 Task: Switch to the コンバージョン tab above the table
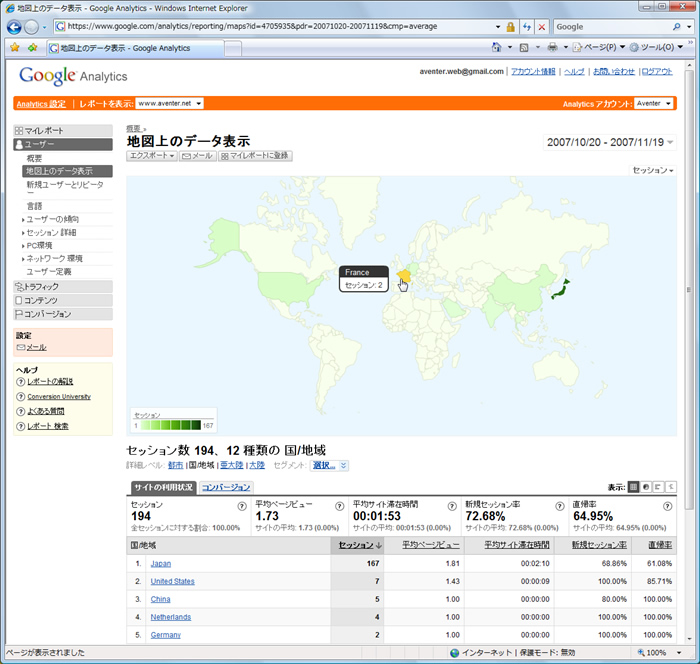[x=226, y=487]
